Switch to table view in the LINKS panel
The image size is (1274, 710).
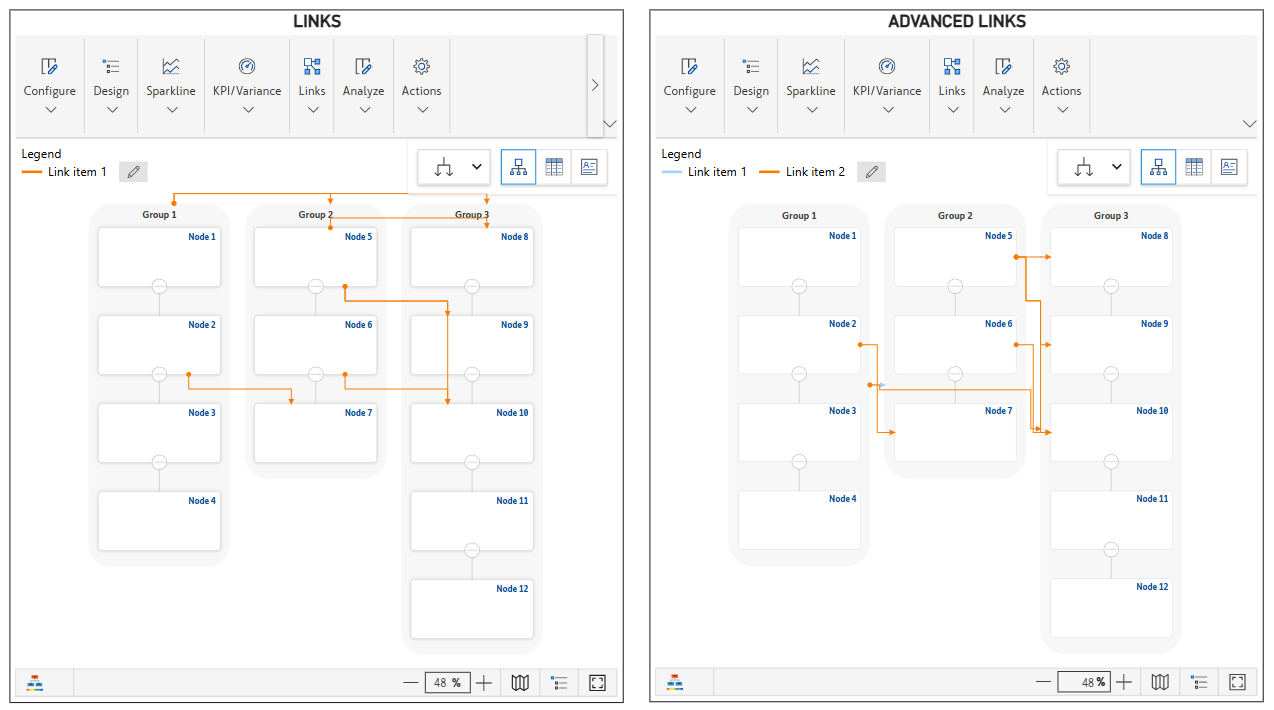(554, 168)
